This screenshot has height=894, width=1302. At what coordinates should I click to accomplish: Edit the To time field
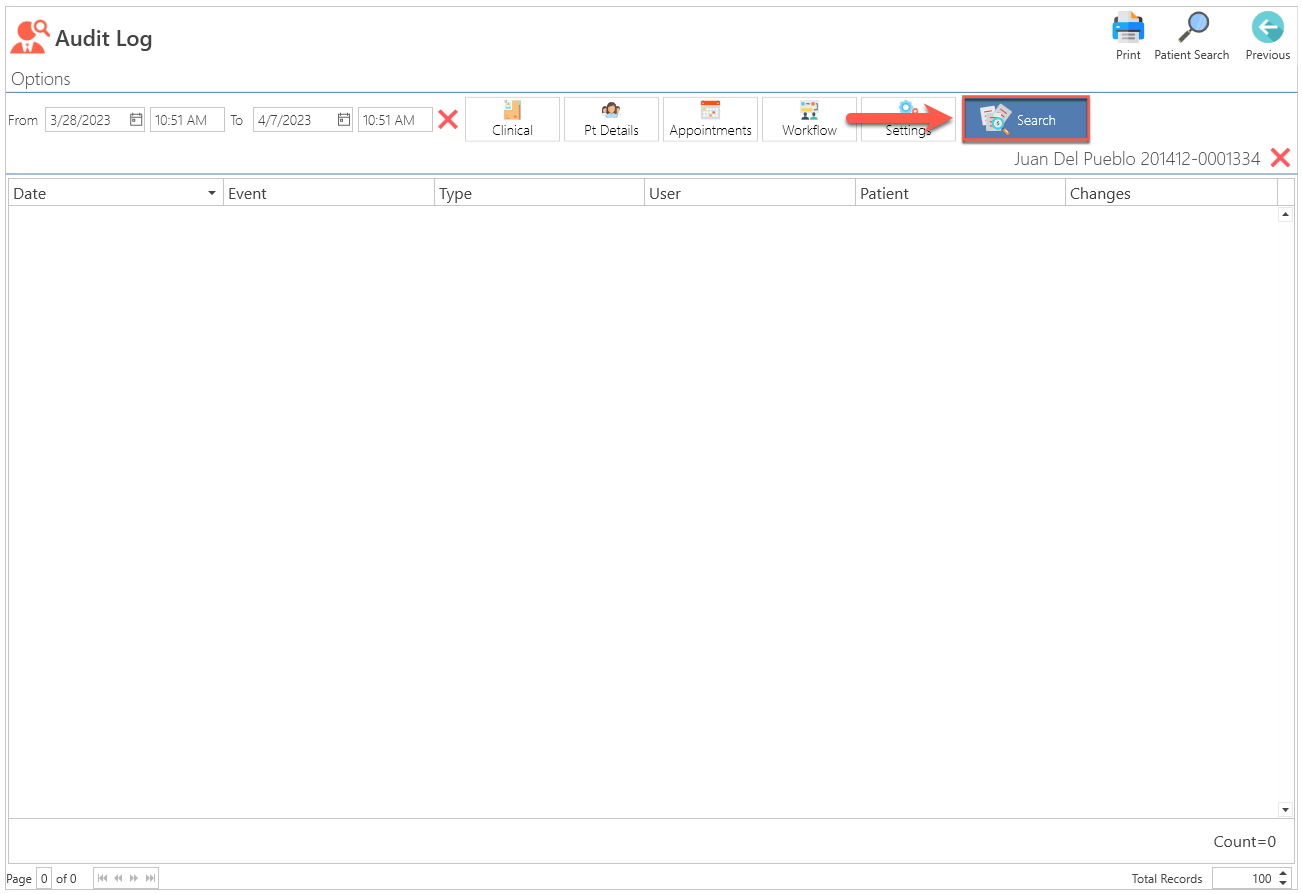(x=395, y=120)
